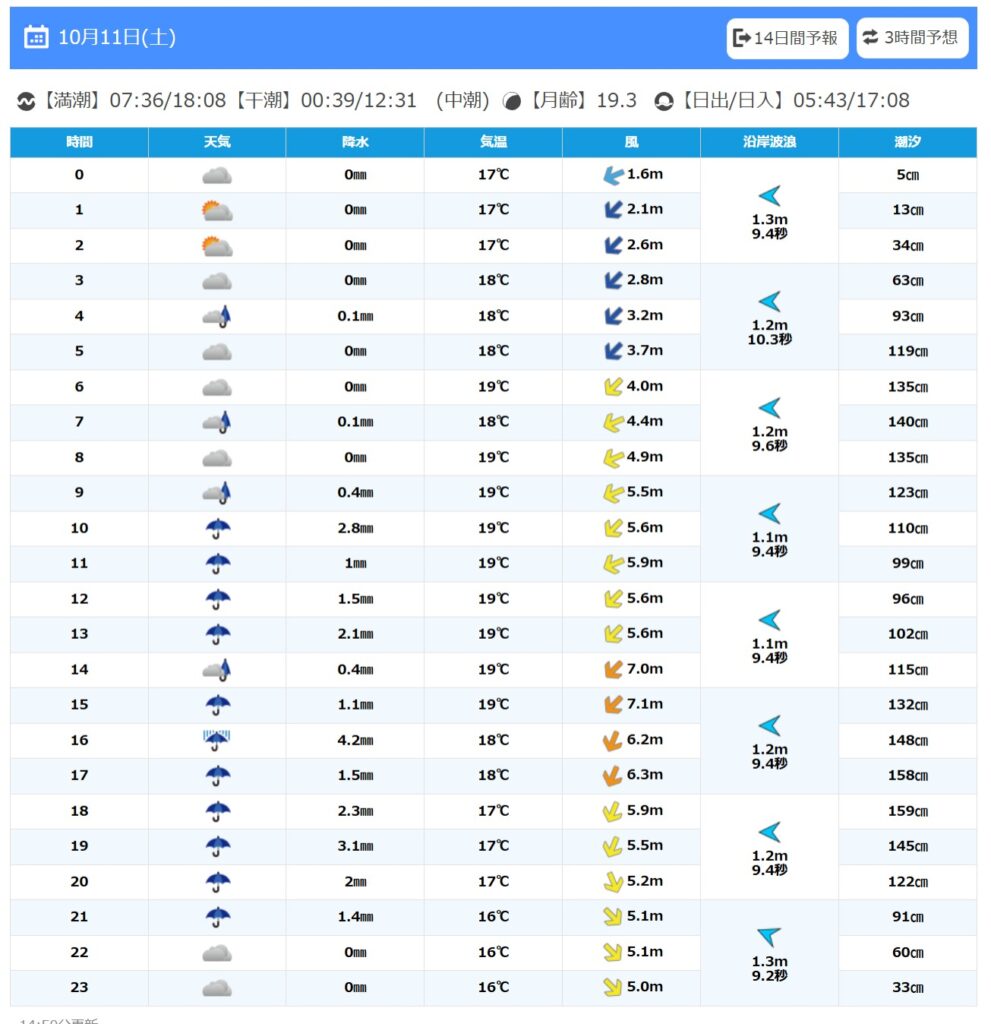
Task: Click the sunrise/sunset times 05:43/17:08
Action: 851,101
